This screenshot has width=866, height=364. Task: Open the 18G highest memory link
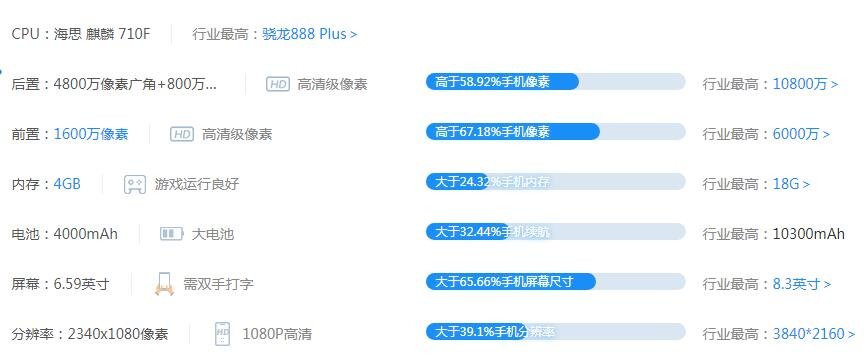pyautogui.click(x=791, y=184)
